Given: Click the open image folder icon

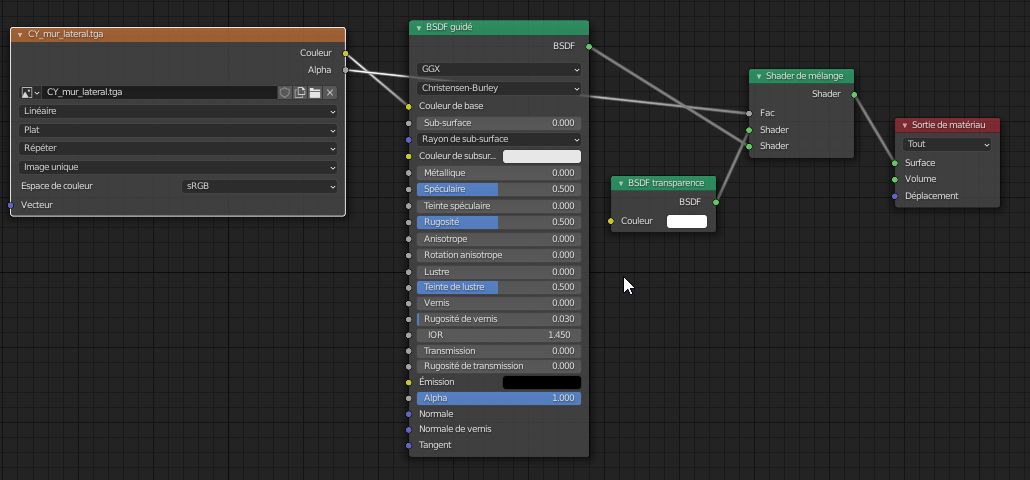Looking at the screenshot, I should coord(315,92).
